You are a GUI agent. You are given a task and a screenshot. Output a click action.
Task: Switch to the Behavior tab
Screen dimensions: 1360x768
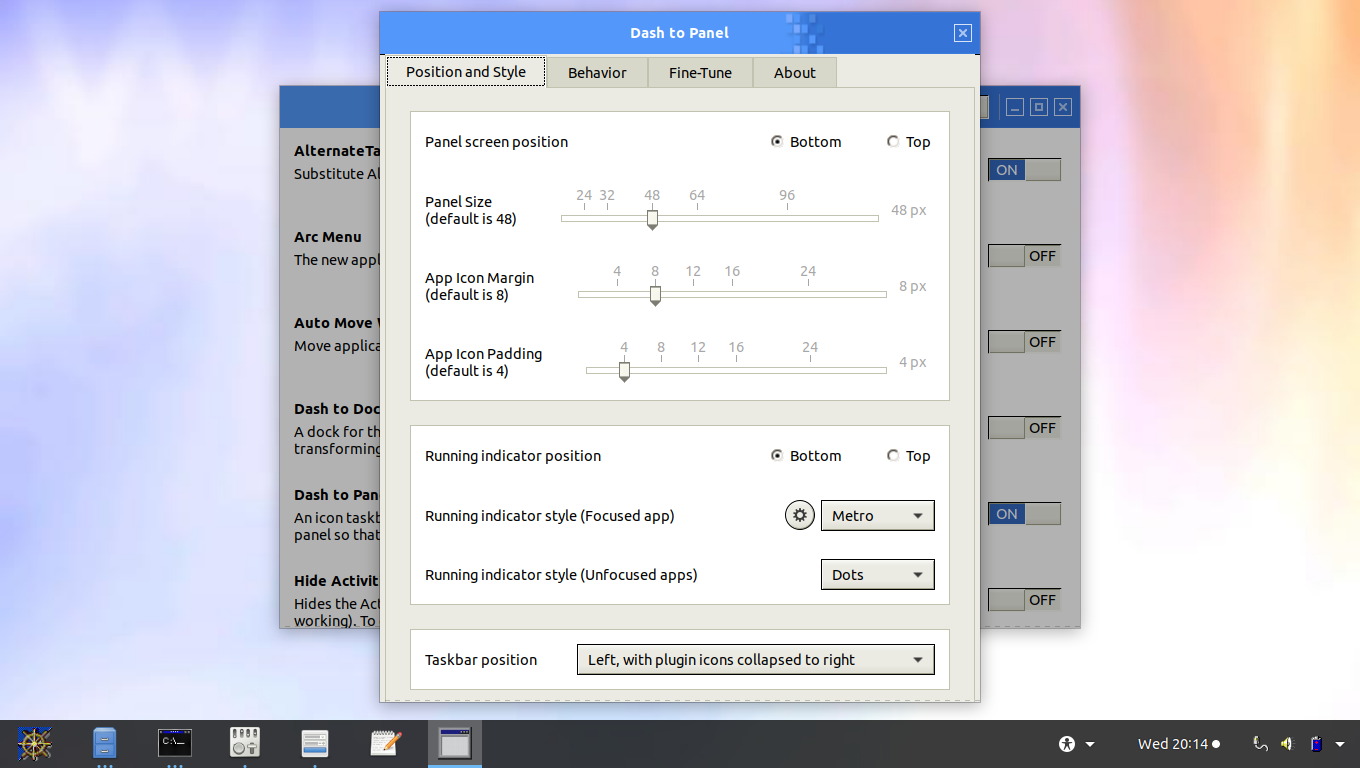[597, 73]
